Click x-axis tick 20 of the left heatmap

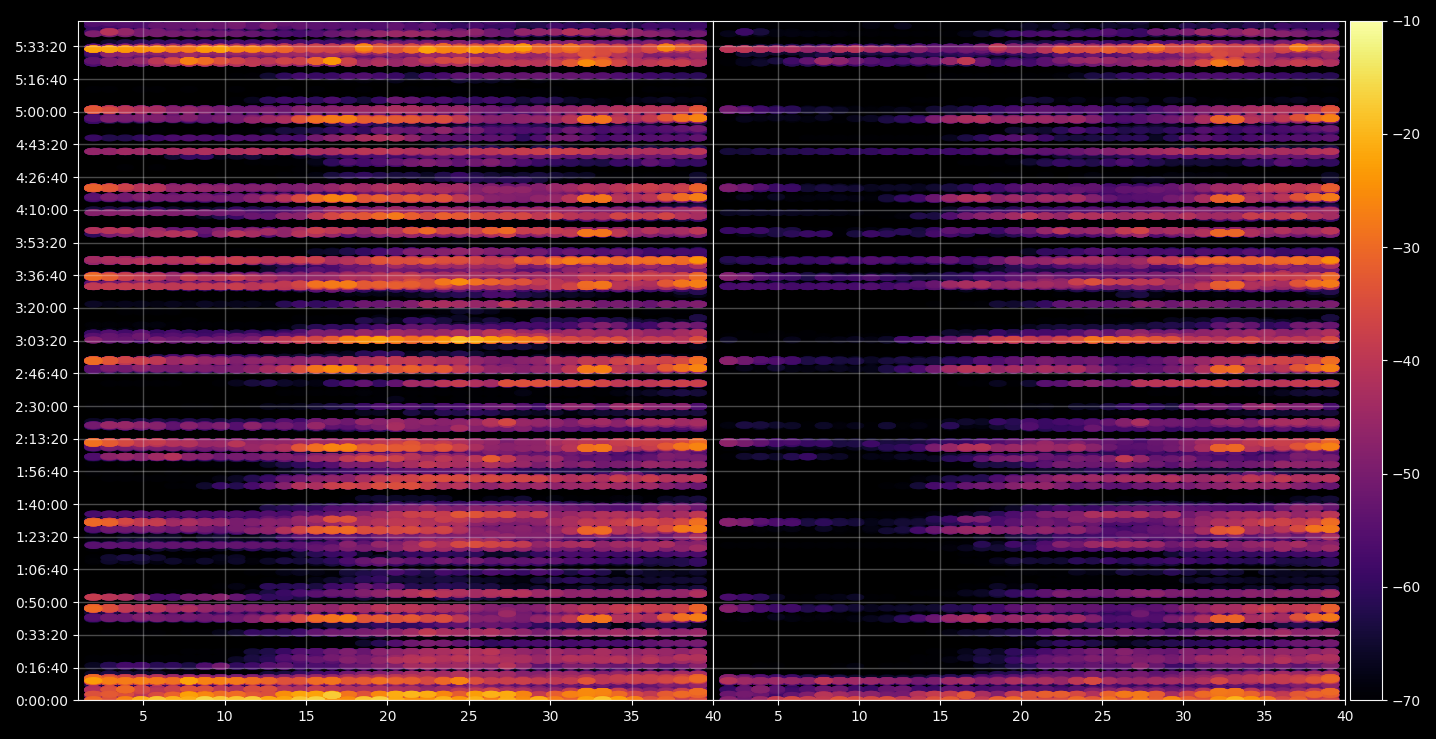point(387,716)
